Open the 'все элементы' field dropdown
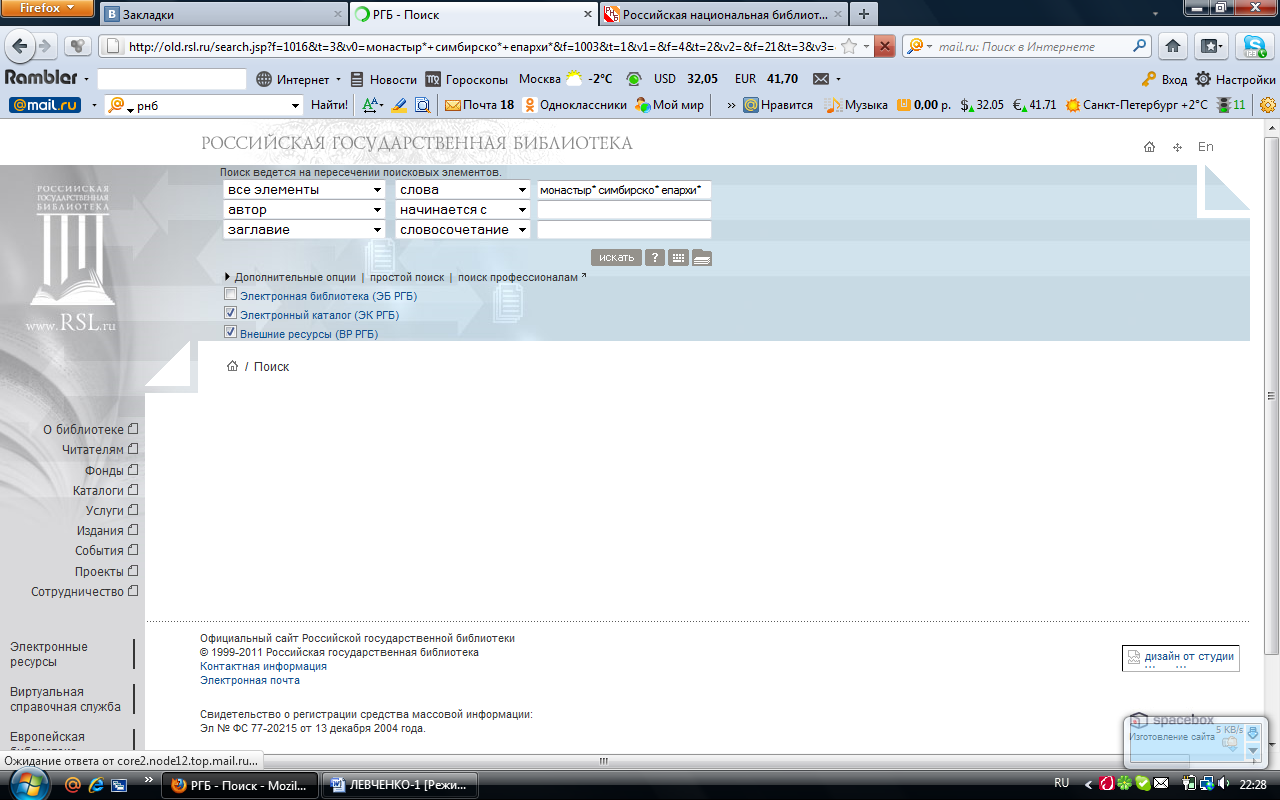This screenshot has height=800, width=1280. [x=304, y=190]
